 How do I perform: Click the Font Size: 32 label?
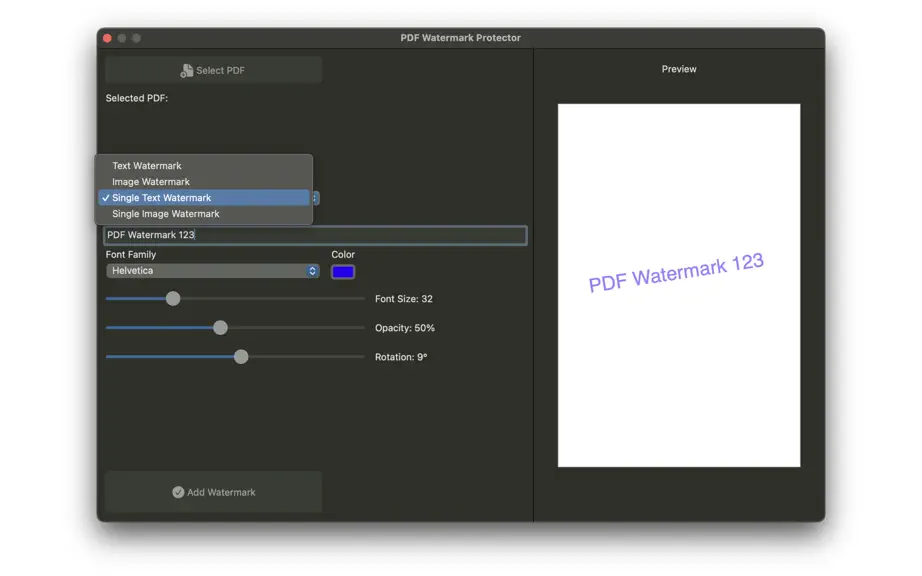(404, 299)
